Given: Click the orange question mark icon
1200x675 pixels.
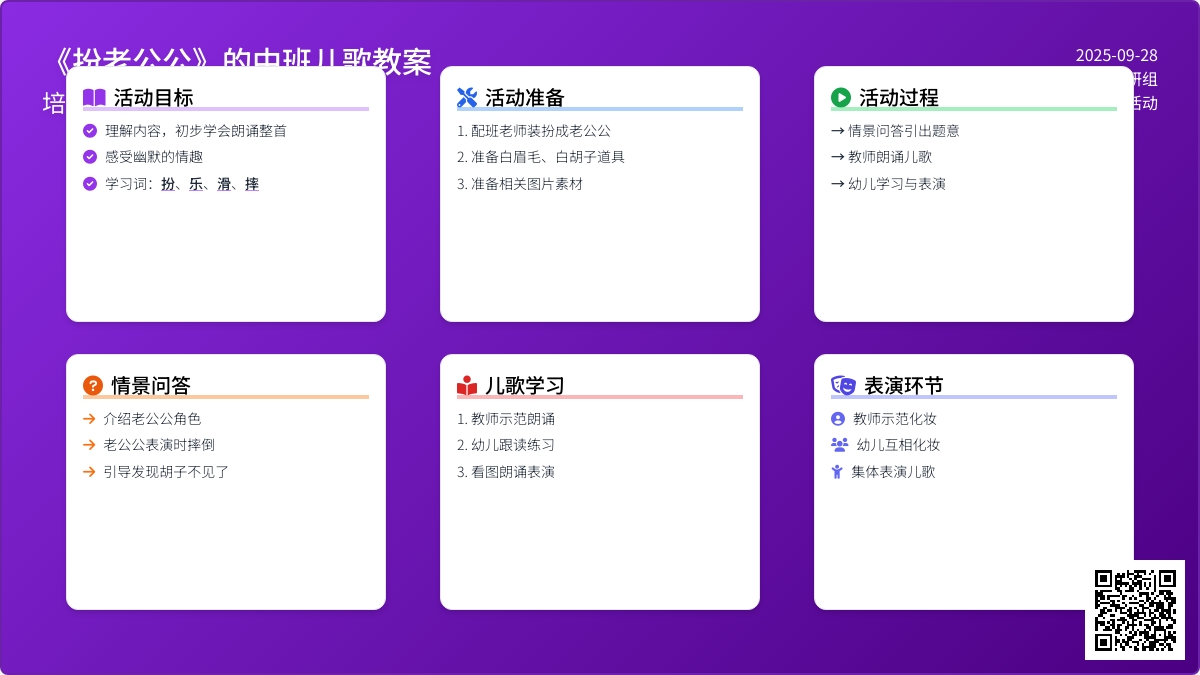Looking at the screenshot, I should click(93, 386).
